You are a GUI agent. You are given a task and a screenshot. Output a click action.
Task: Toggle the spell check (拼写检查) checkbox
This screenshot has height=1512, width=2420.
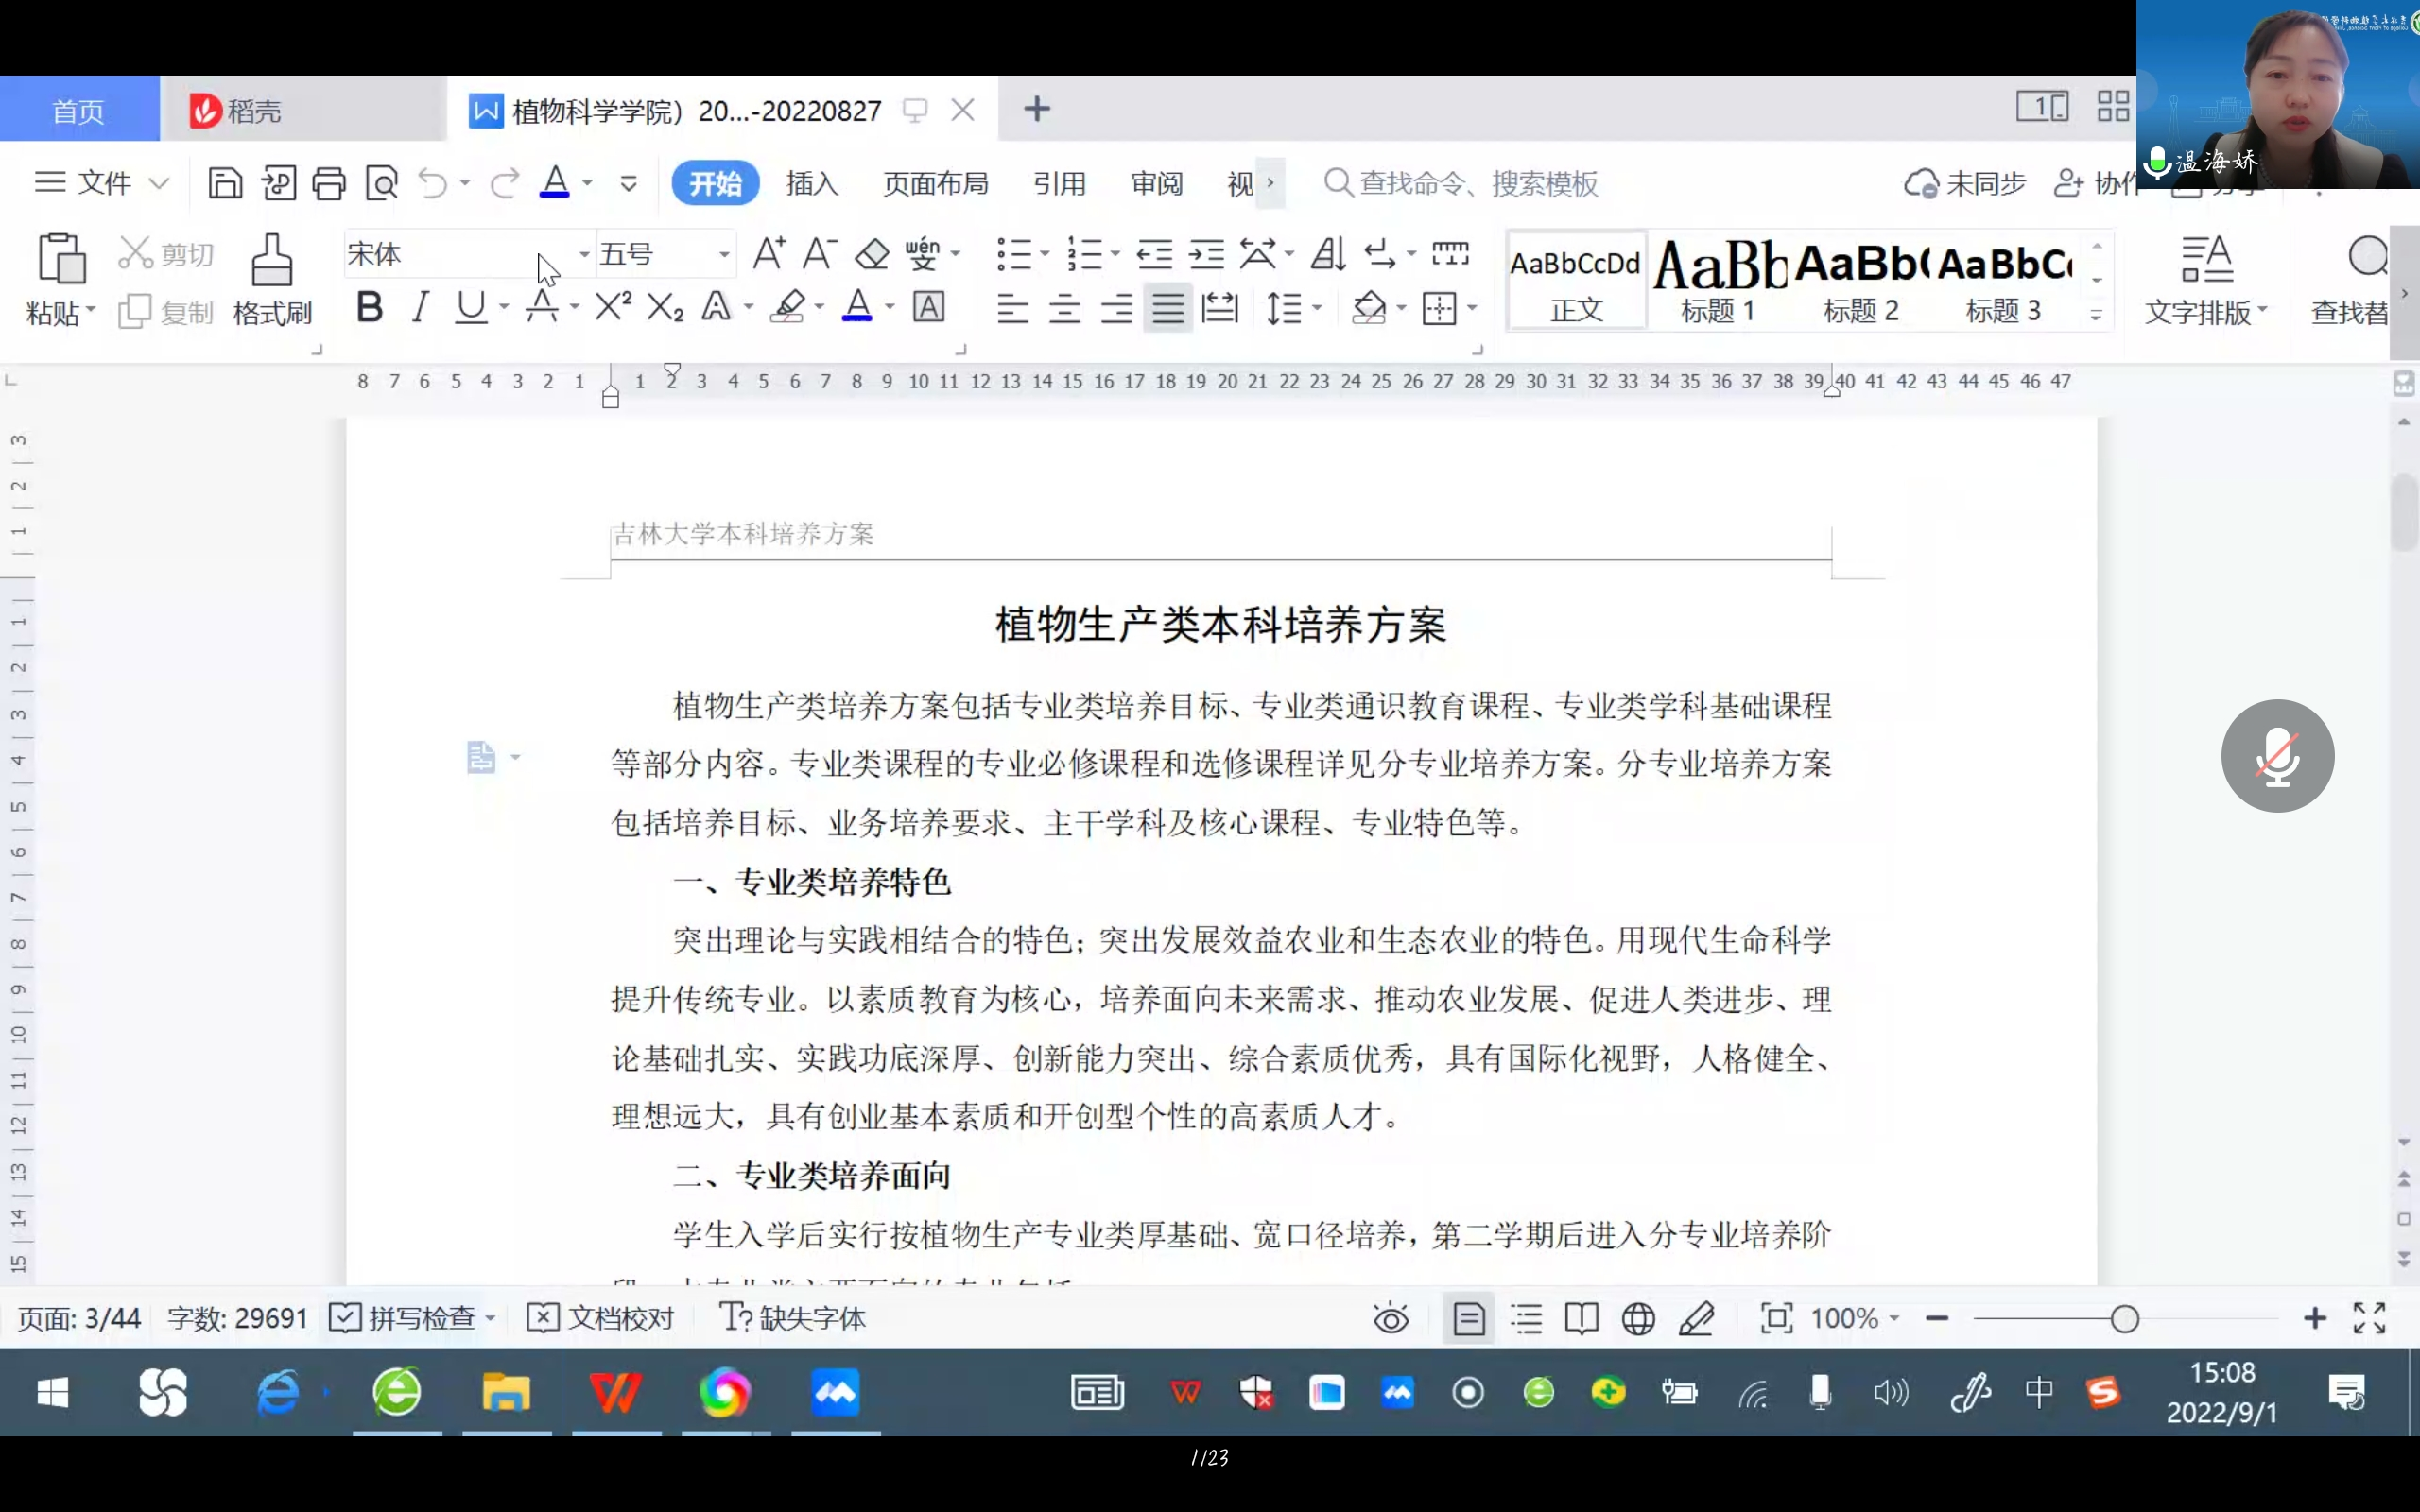(x=345, y=1318)
